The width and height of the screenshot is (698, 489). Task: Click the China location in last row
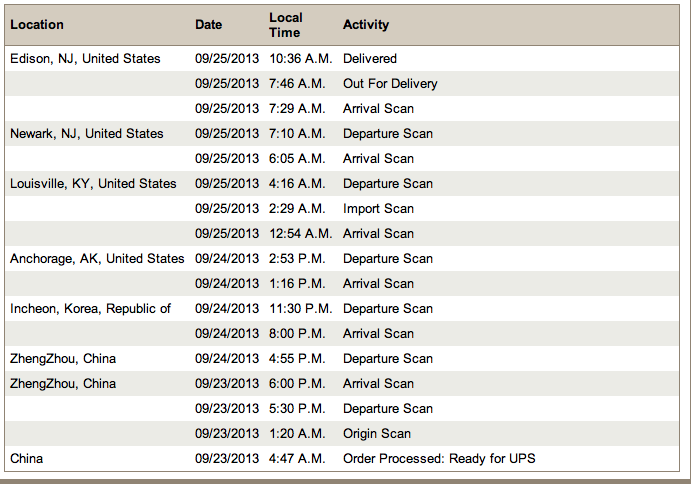tap(27, 459)
